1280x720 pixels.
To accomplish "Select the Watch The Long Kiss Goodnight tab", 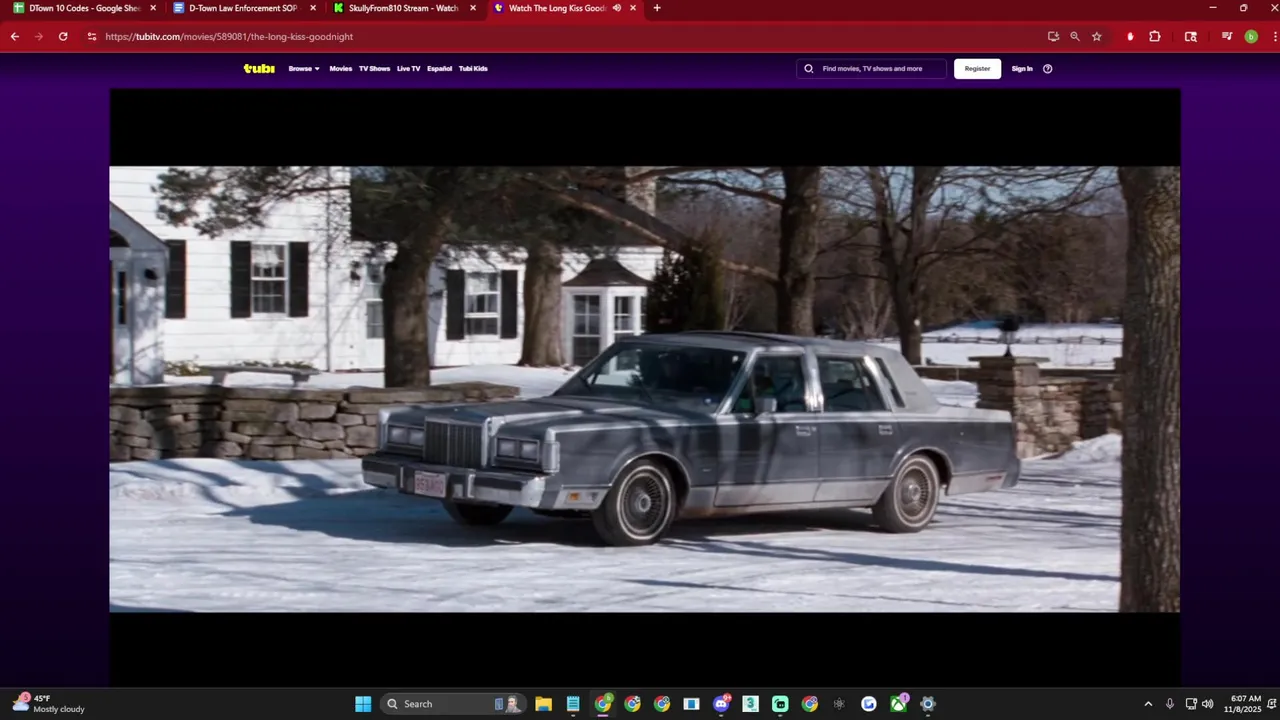I will 557,8.
